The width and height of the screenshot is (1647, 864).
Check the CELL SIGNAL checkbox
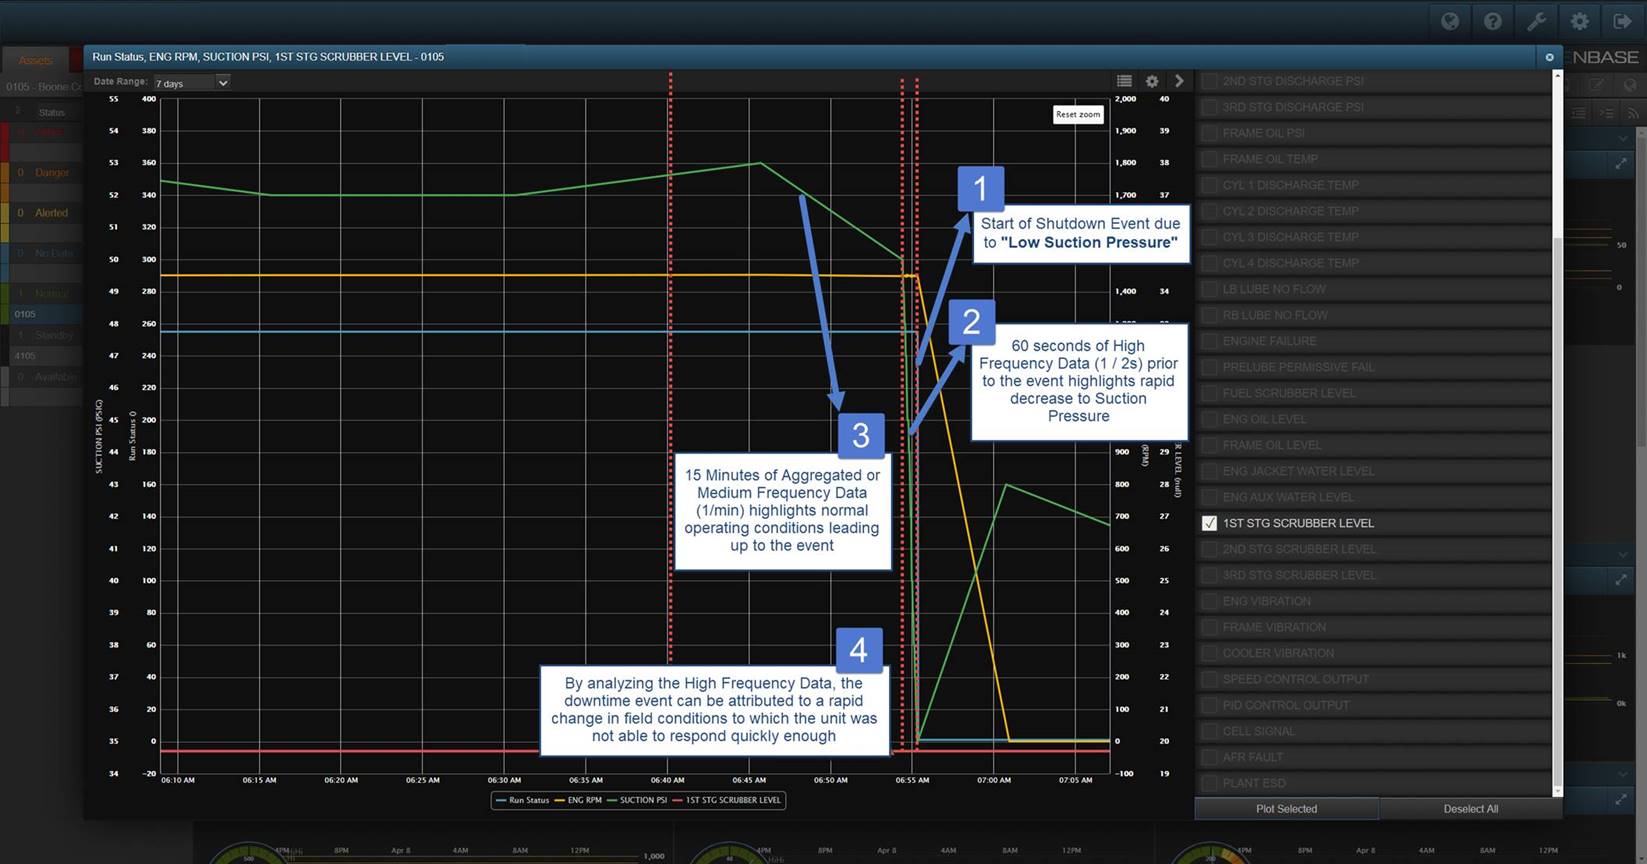(1209, 731)
